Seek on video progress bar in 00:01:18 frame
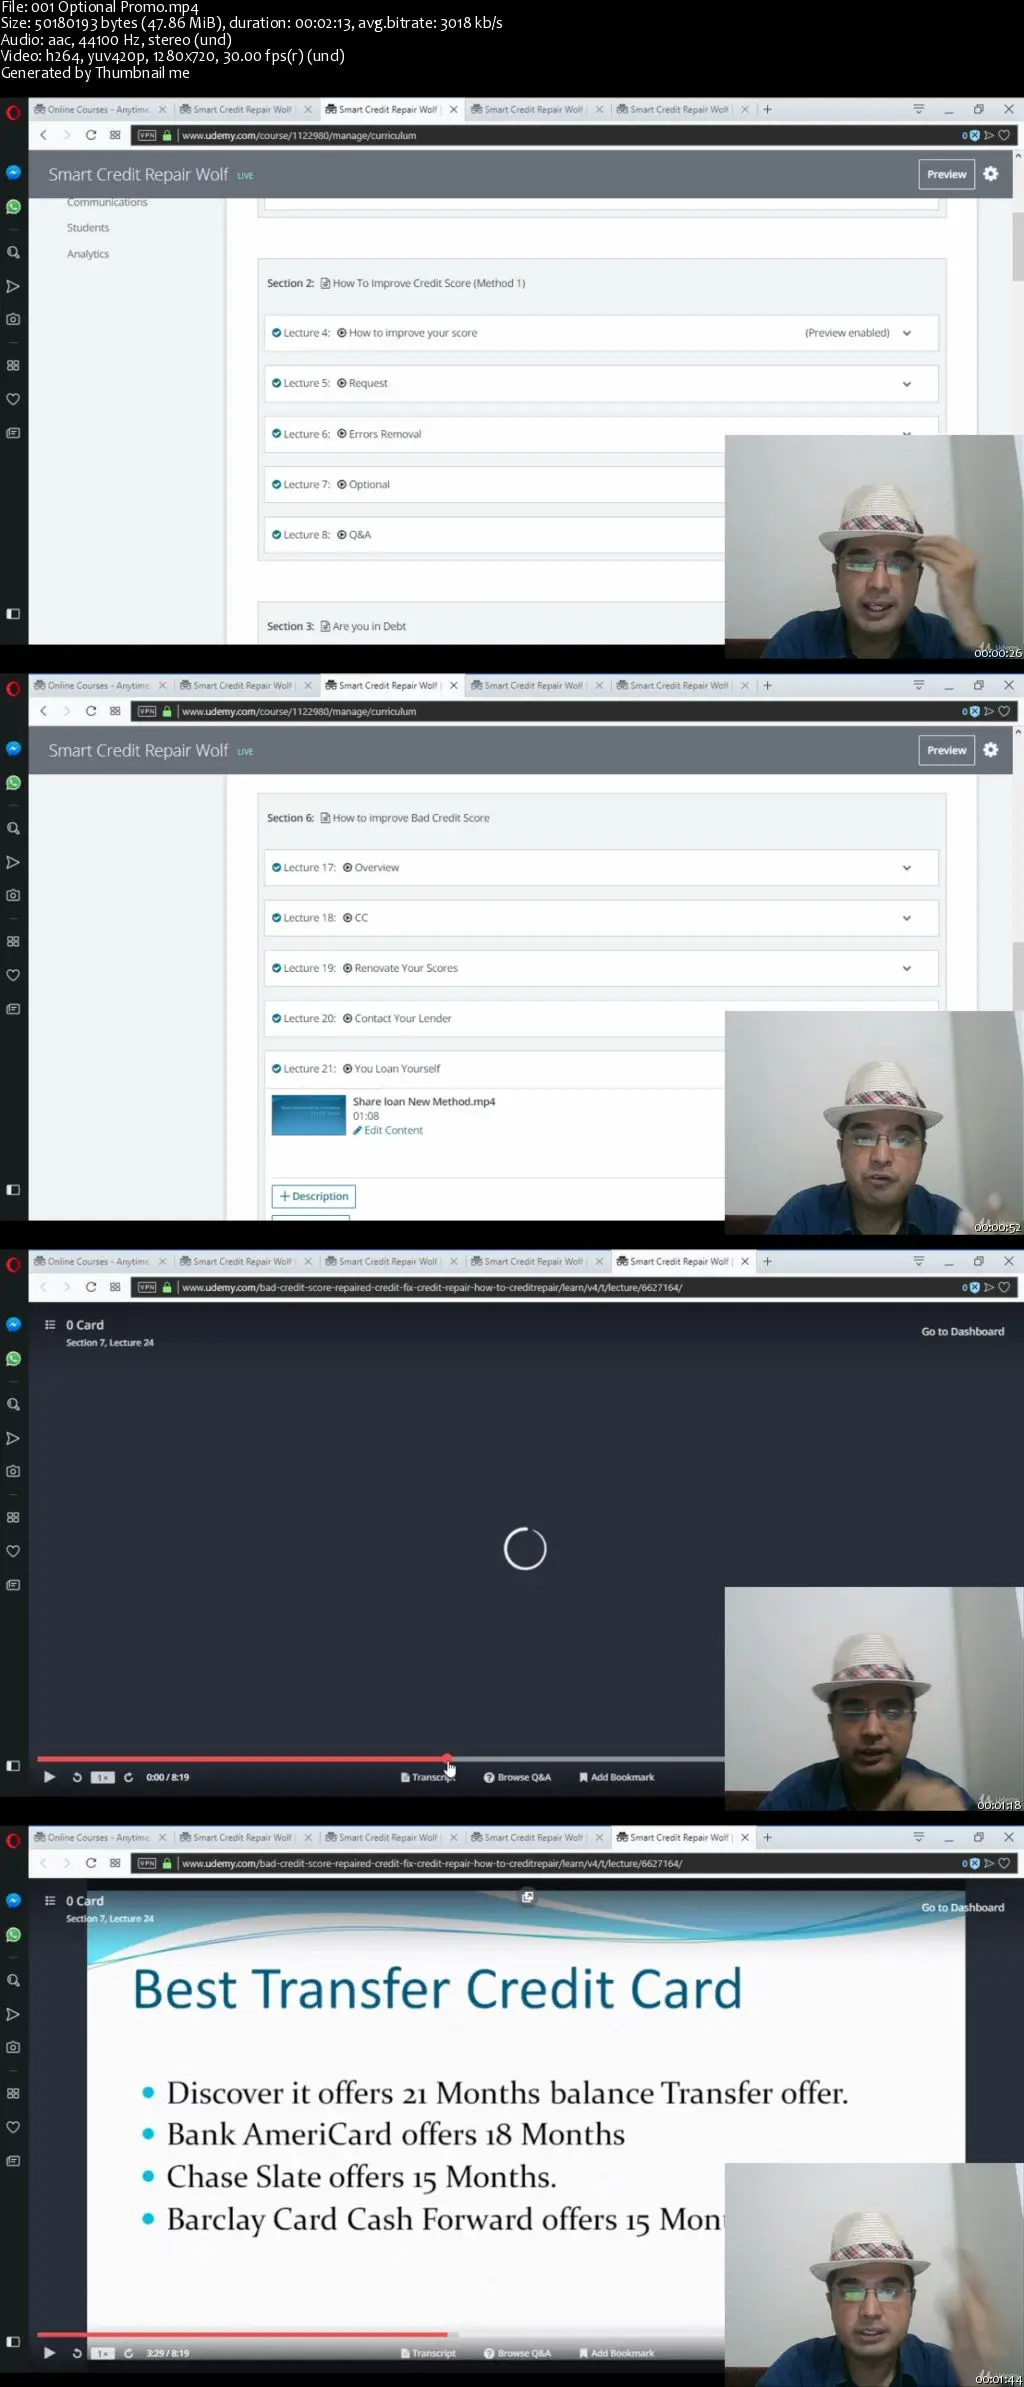This screenshot has width=1024, height=2387. click(381, 1758)
